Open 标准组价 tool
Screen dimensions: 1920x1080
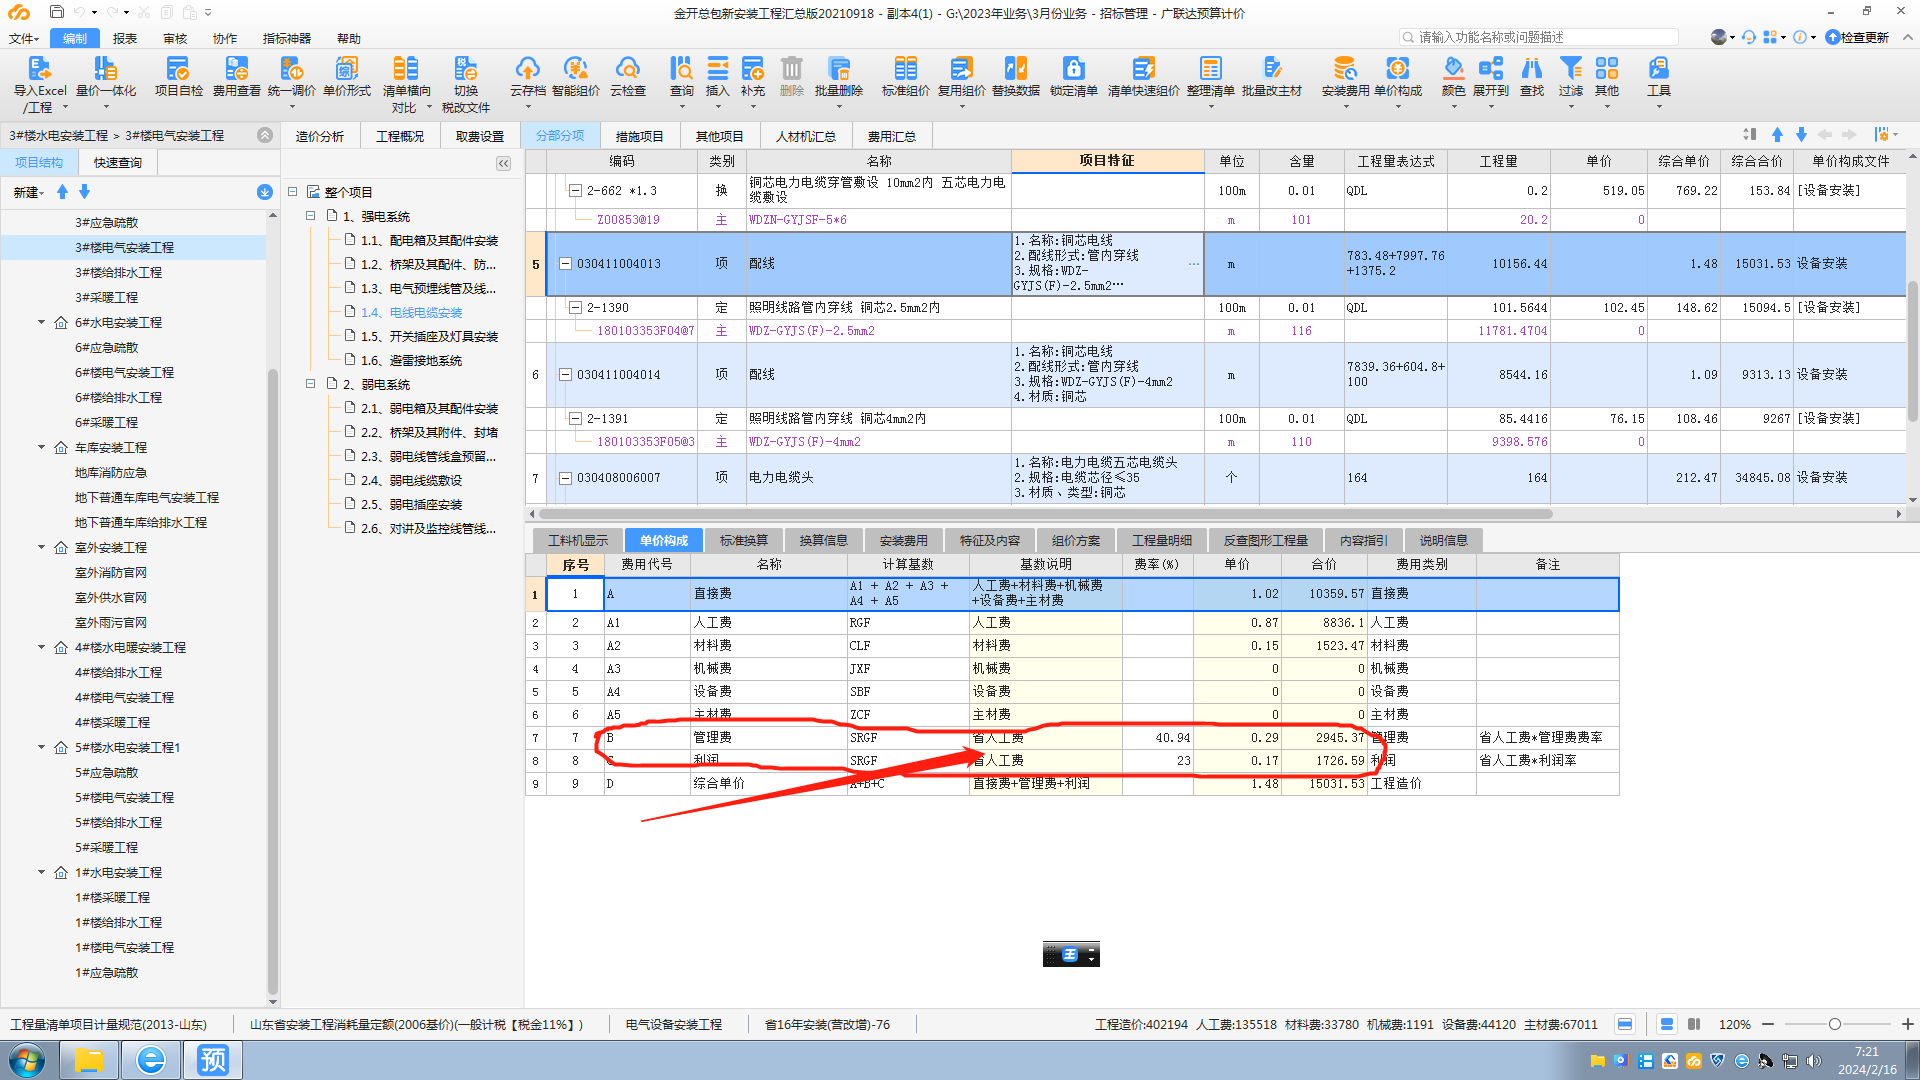click(905, 69)
